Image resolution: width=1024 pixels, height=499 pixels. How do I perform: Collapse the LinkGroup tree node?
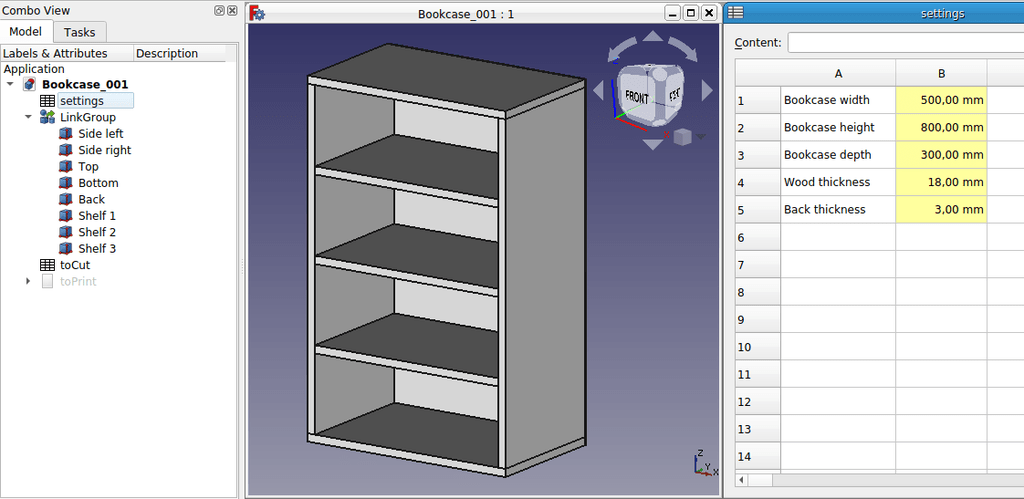point(28,117)
